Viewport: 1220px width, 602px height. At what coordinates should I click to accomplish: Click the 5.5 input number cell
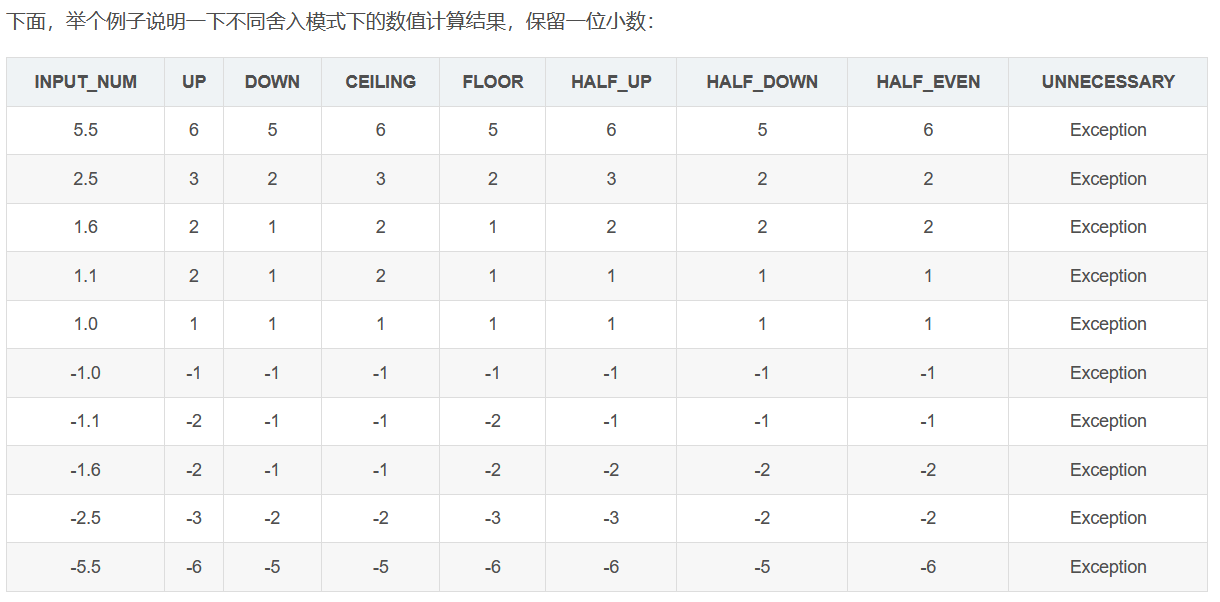click(85, 130)
